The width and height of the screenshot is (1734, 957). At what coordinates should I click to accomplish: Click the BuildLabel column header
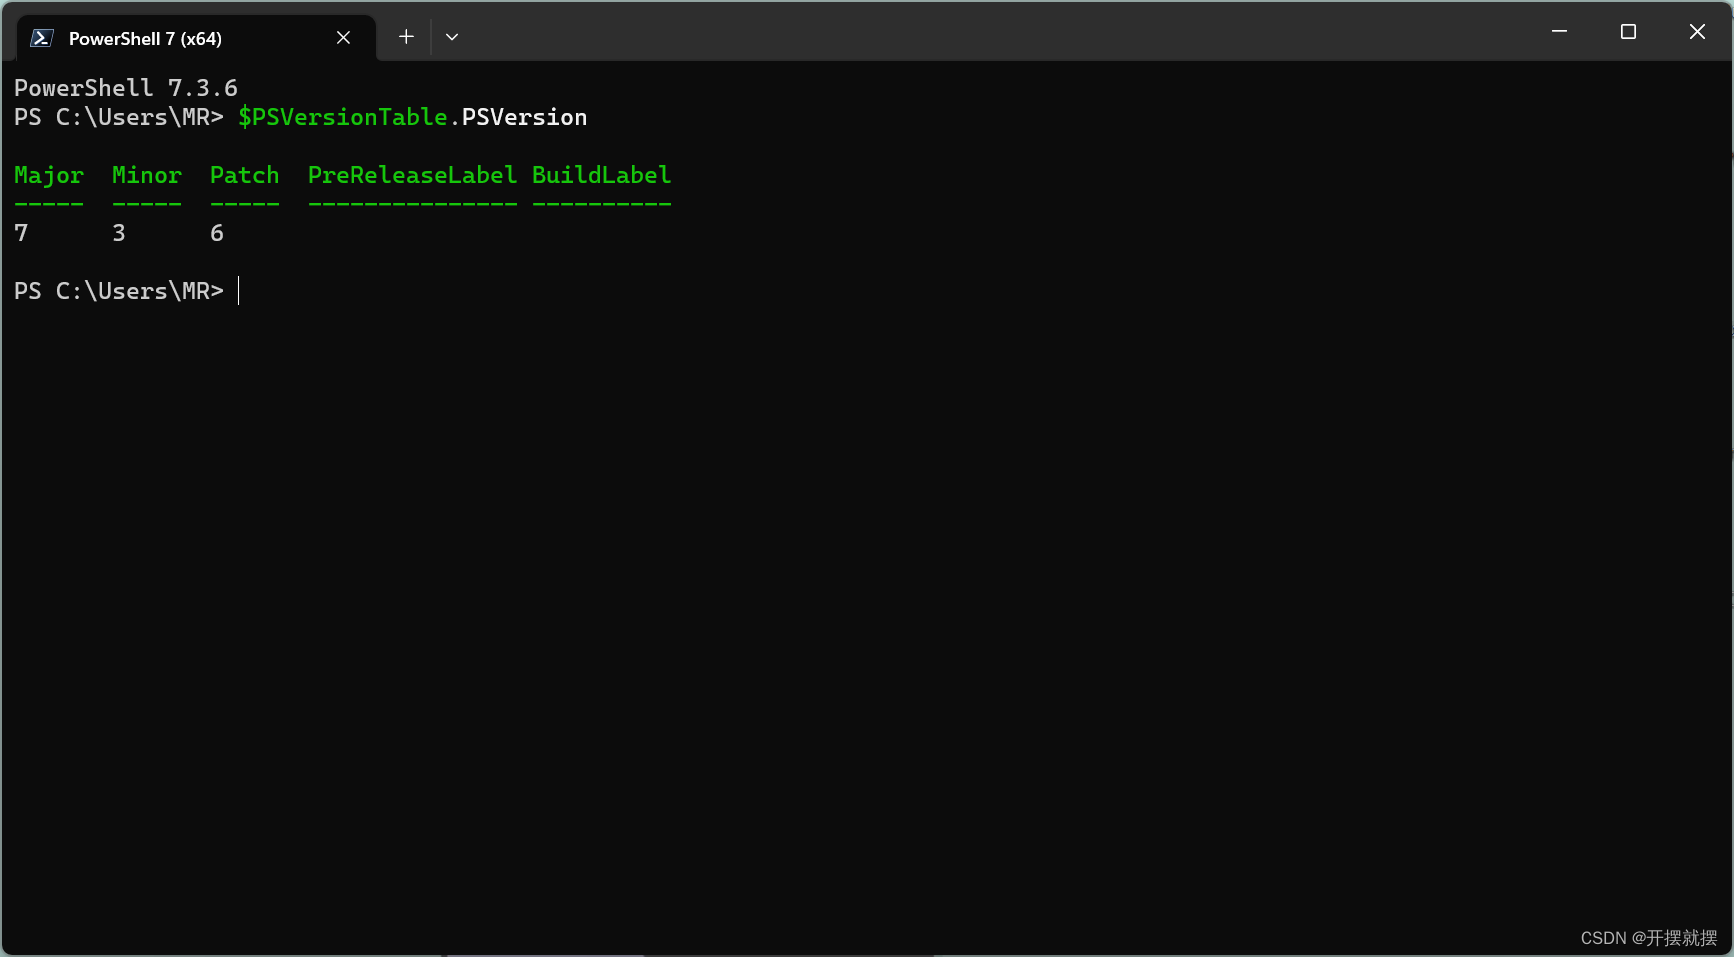[602, 175]
